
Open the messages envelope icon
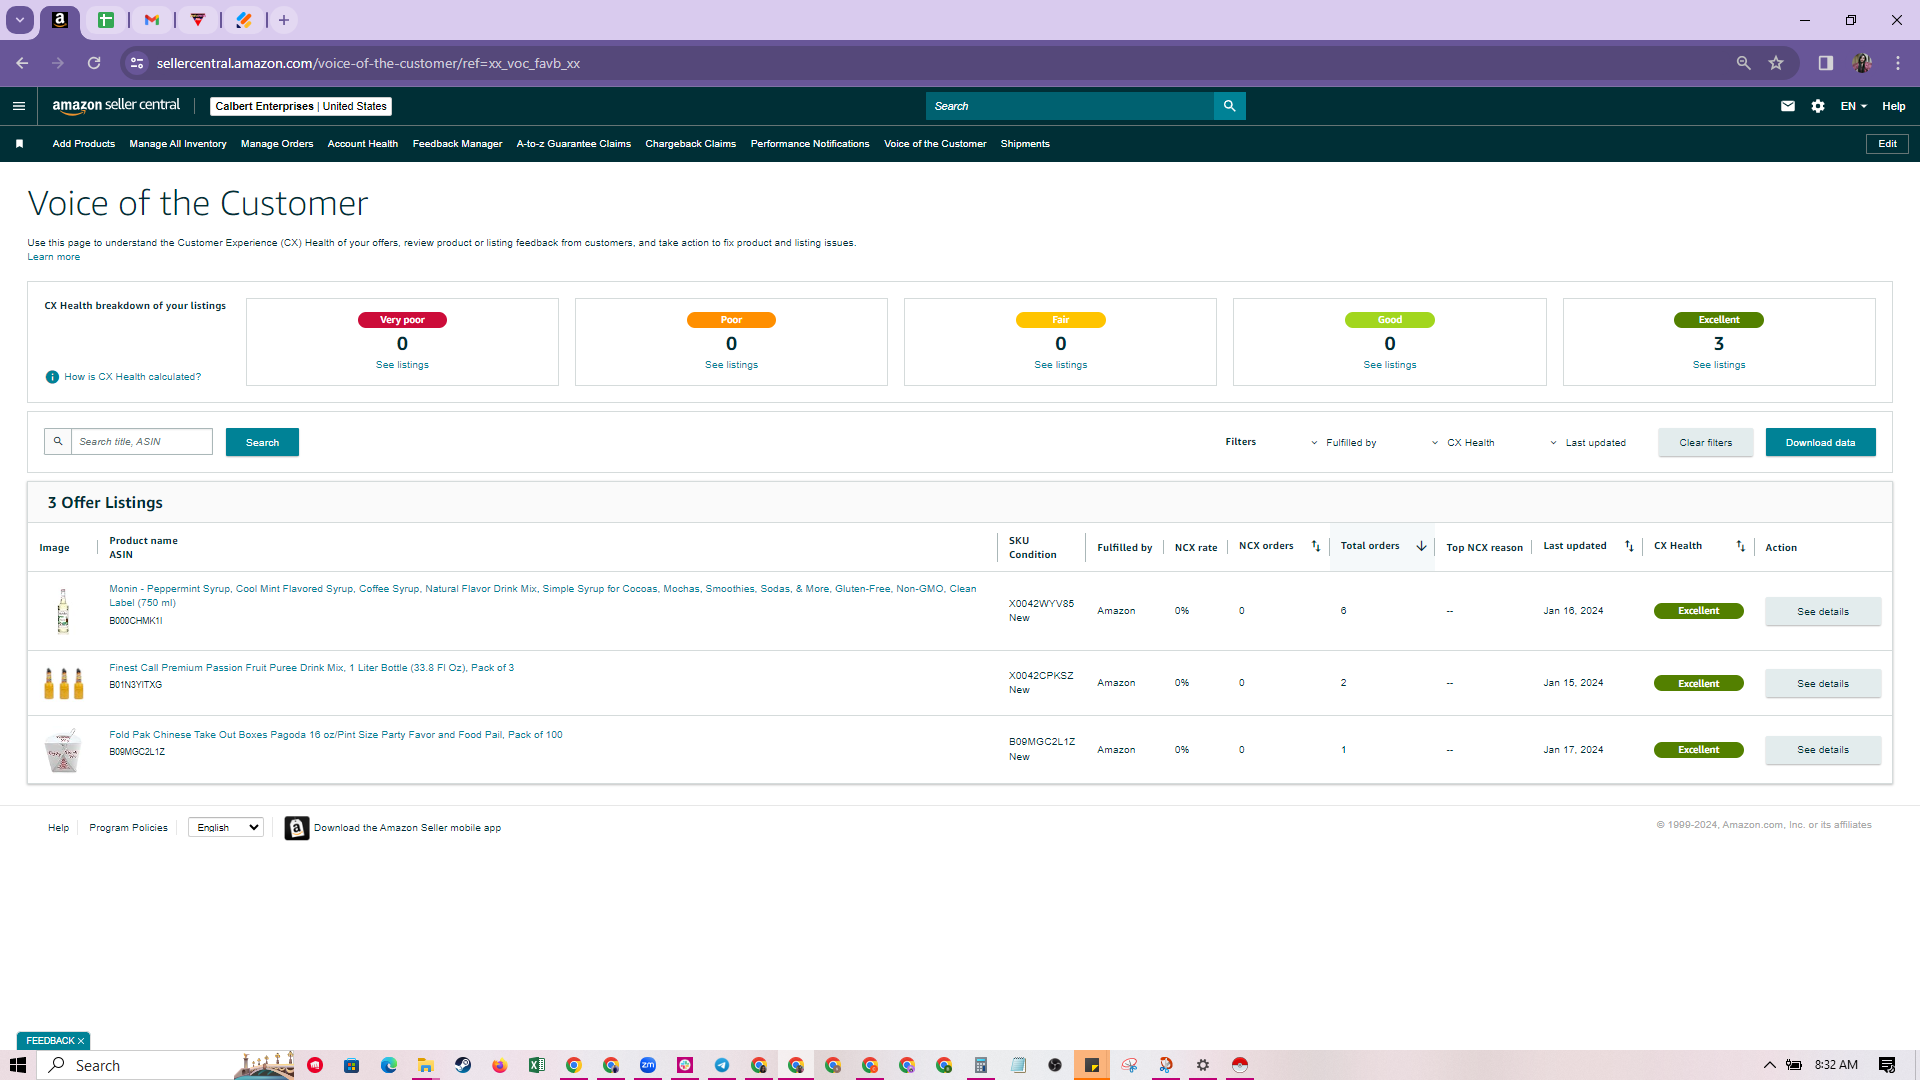[x=1788, y=106]
